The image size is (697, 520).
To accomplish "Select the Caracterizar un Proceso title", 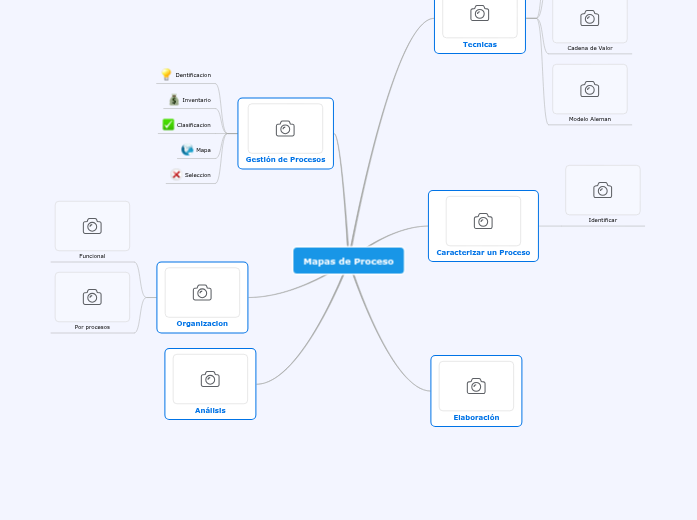I will [483, 252].
